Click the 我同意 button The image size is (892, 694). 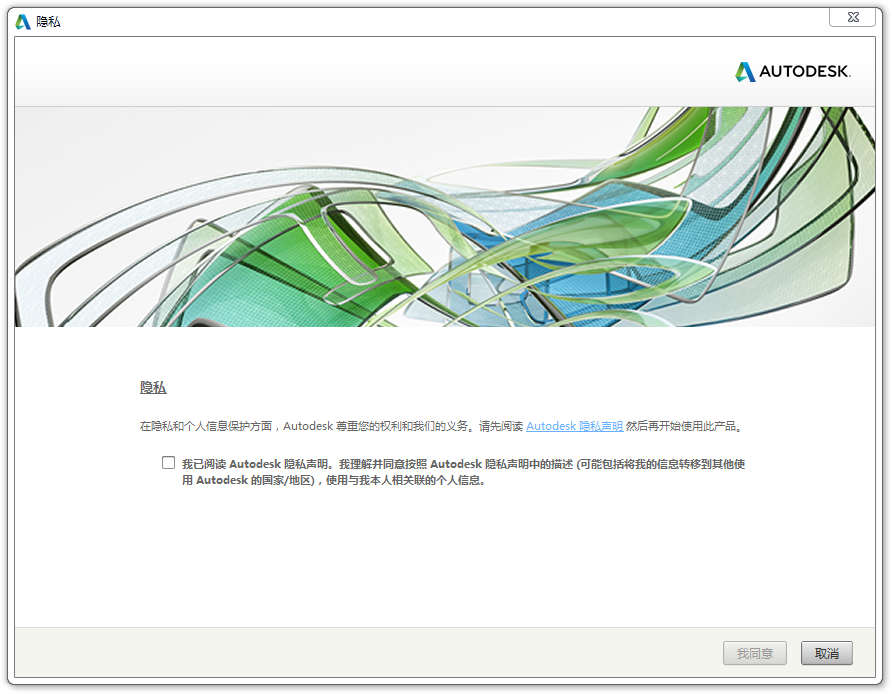point(755,653)
